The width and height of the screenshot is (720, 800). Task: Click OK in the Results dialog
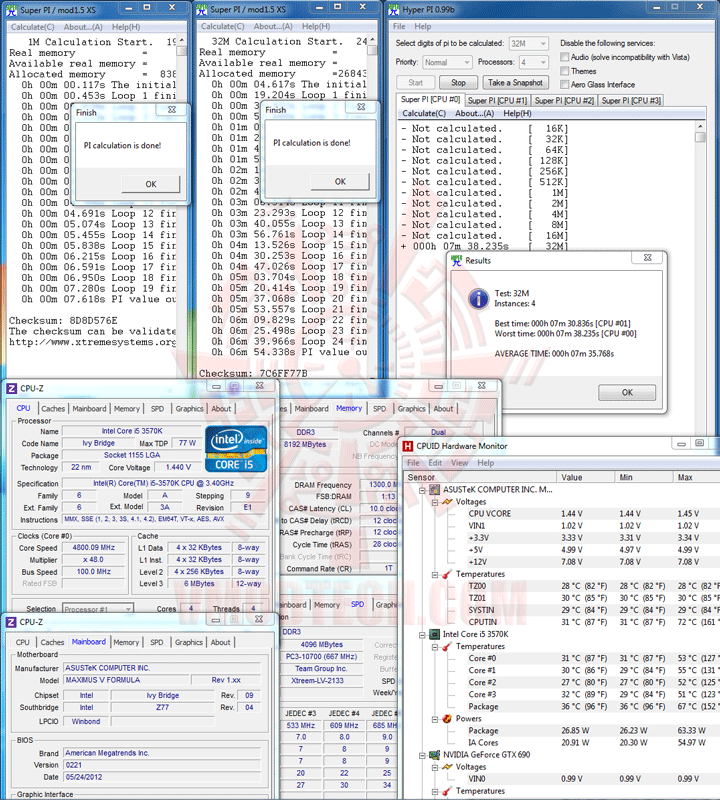point(627,392)
